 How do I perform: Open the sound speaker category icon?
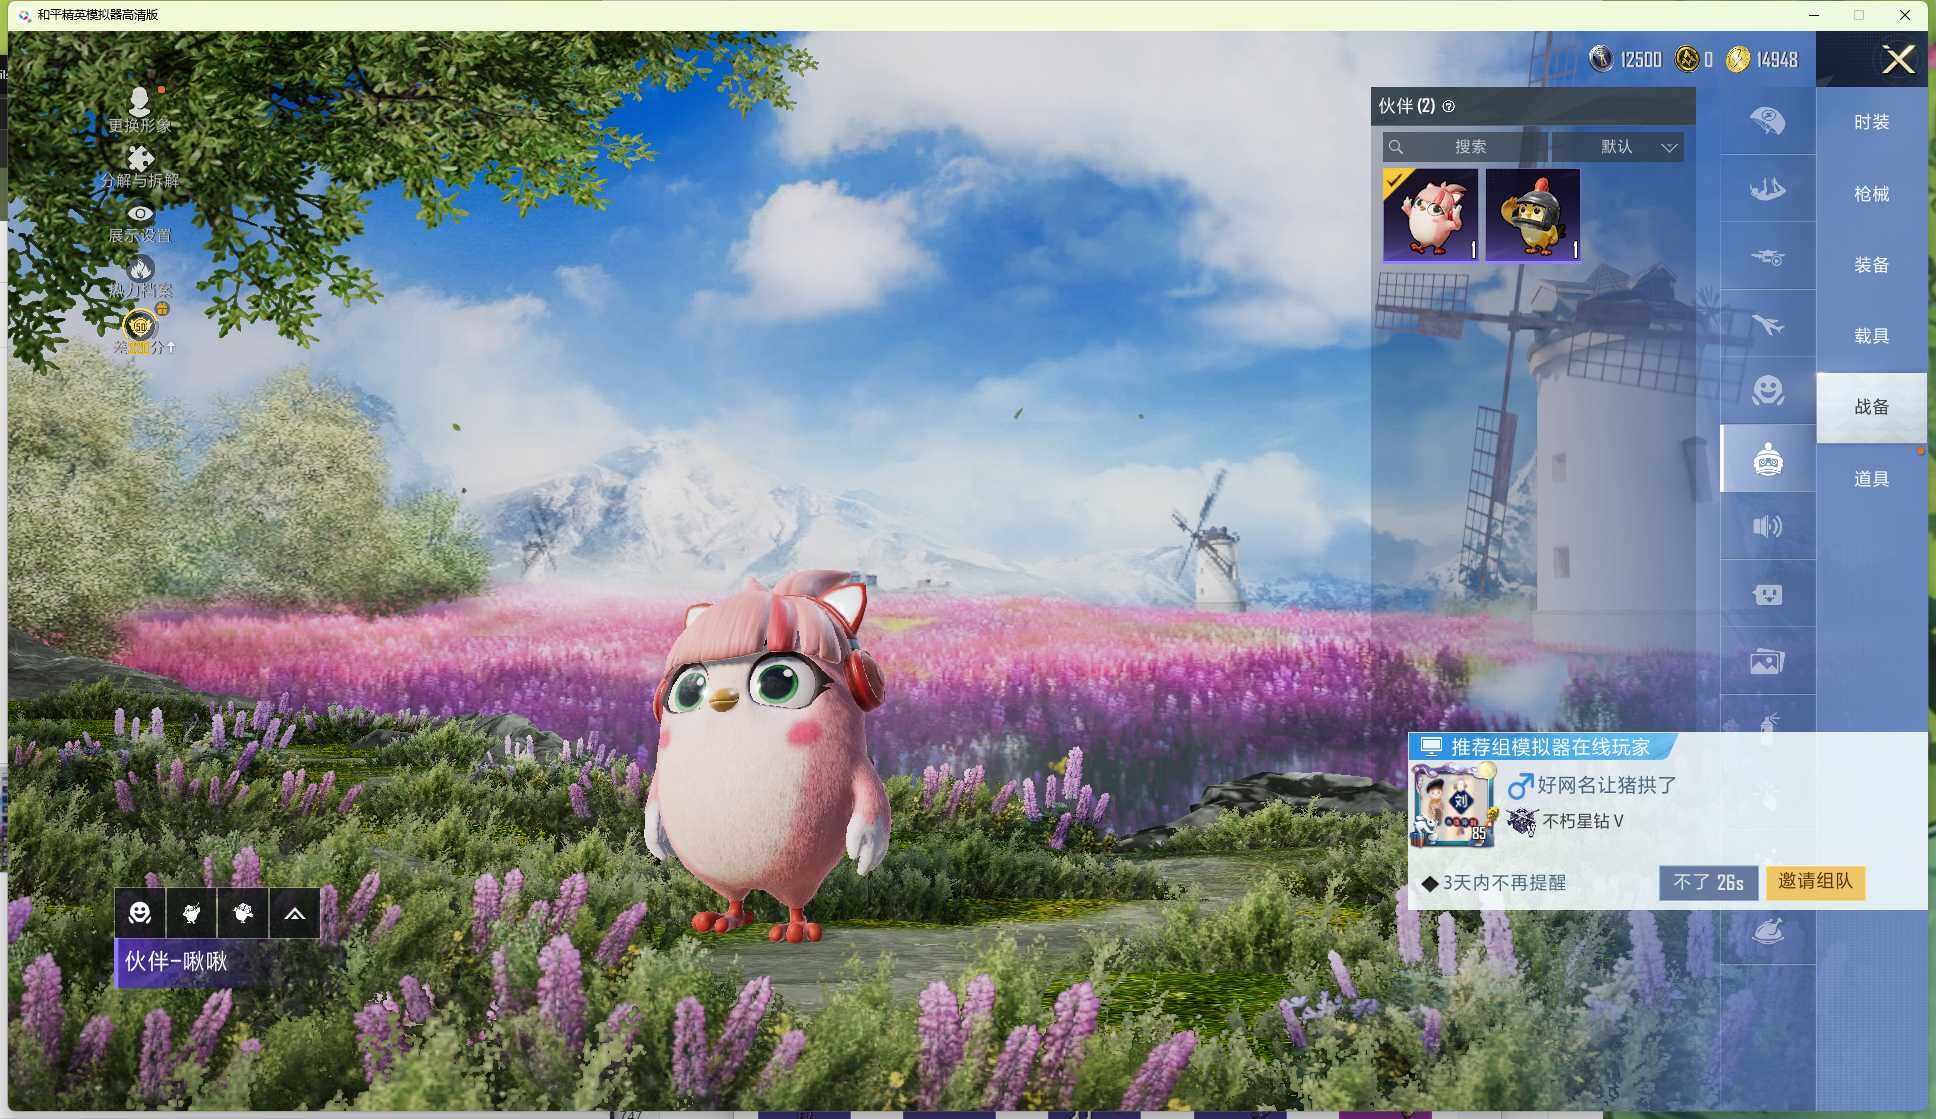(x=1767, y=526)
